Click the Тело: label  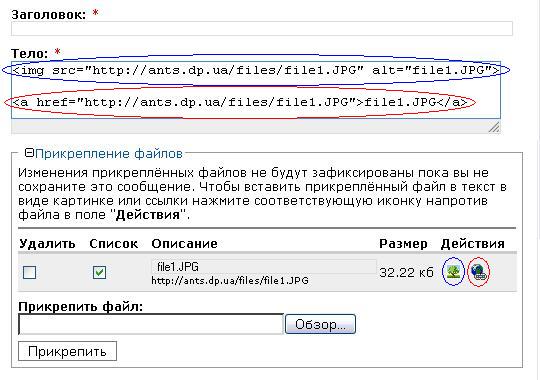(30, 53)
